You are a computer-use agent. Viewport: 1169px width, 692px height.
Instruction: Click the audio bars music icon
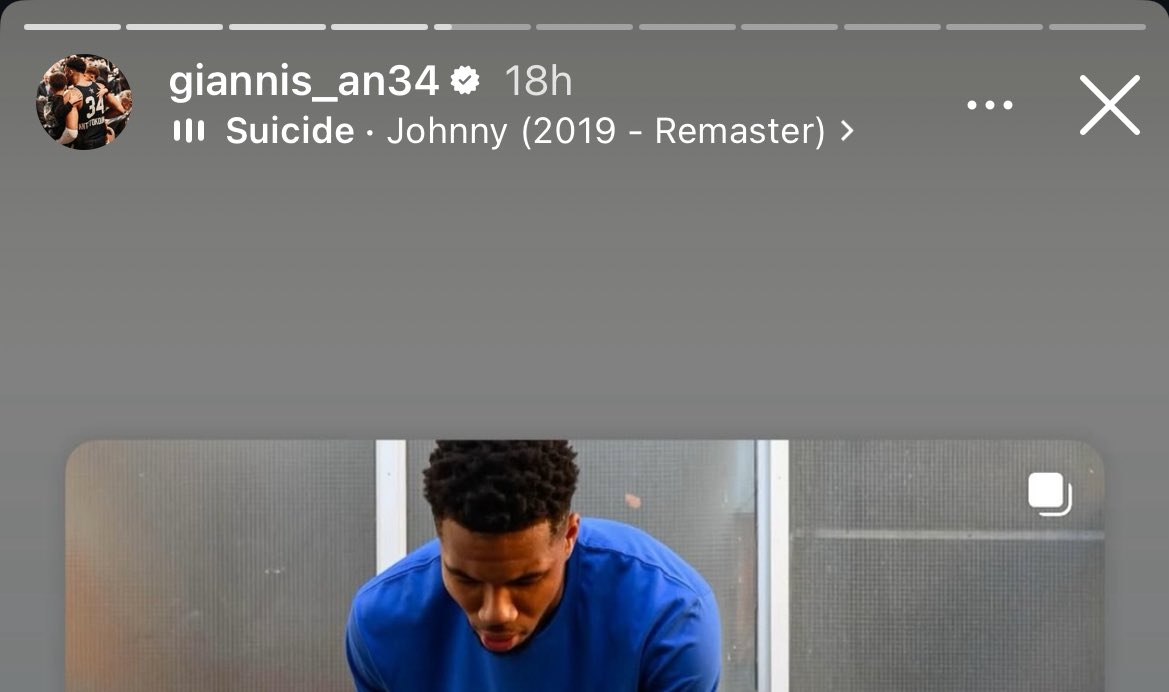click(189, 131)
